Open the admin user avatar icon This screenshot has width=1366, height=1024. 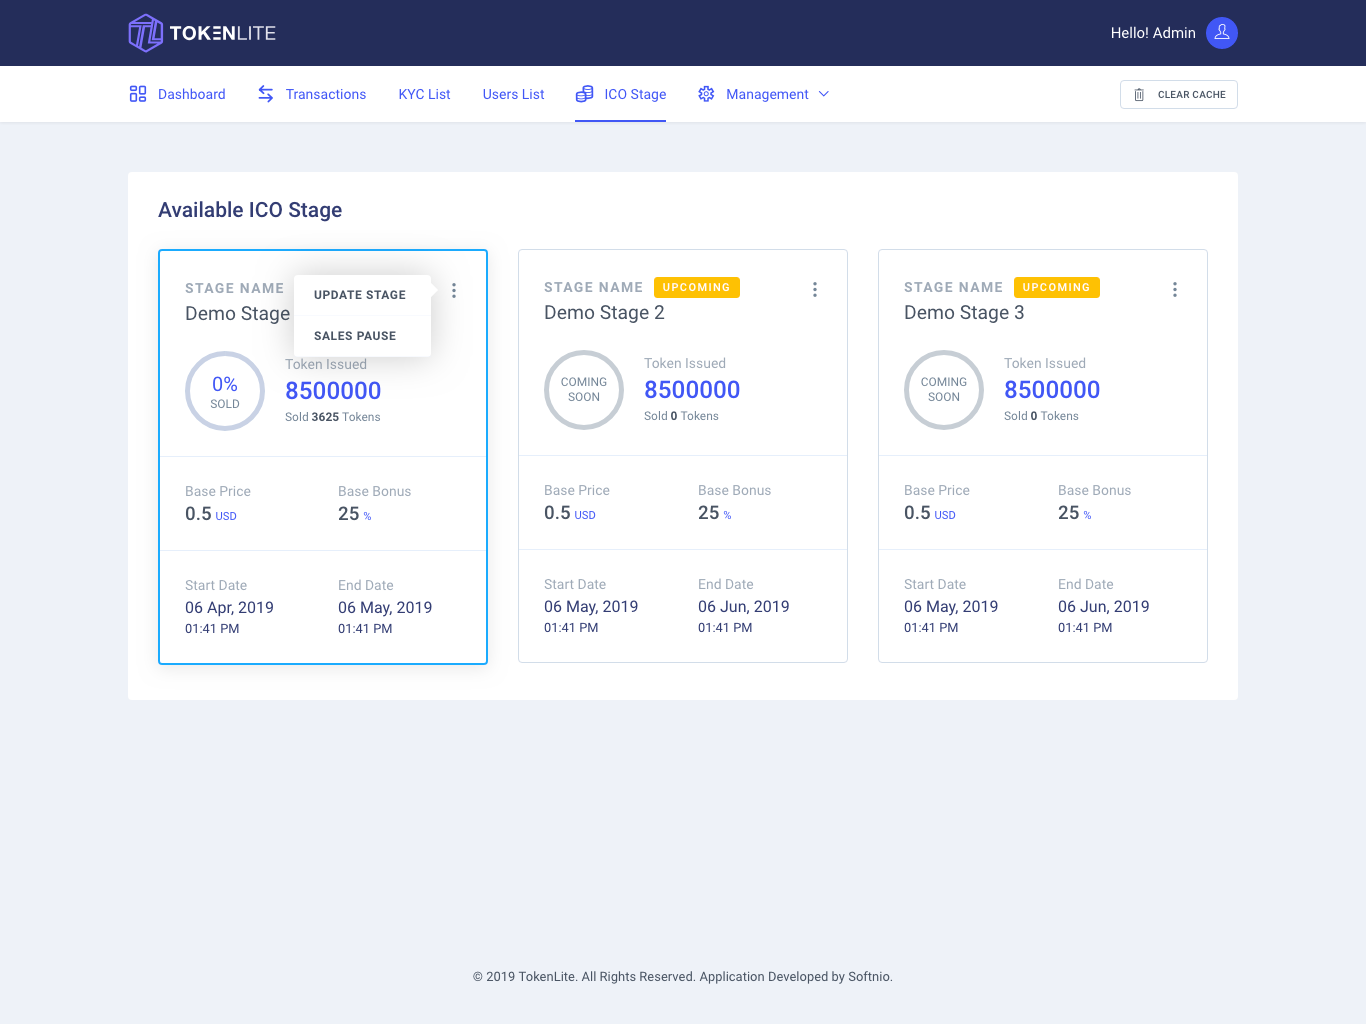tap(1221, 33)
